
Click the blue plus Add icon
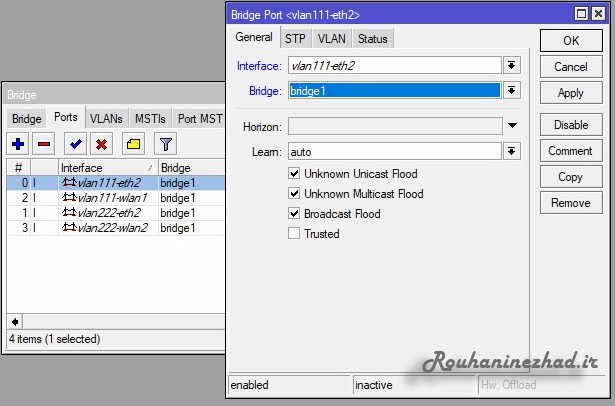pyautogui.click(x=18, y=144)
